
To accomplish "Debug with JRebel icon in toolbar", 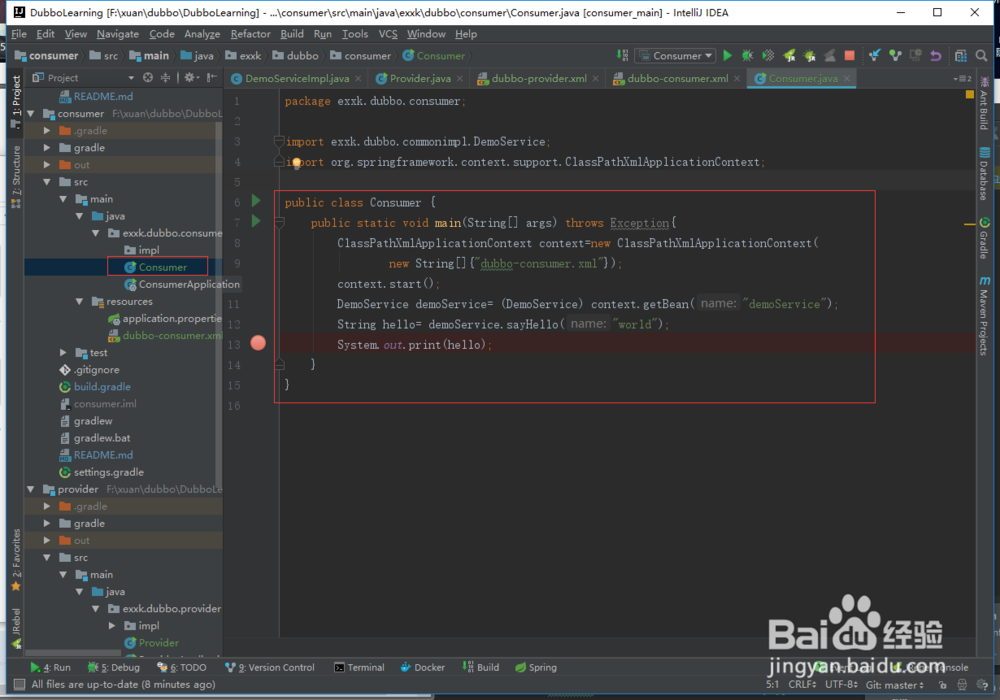I will coord(809,56).
